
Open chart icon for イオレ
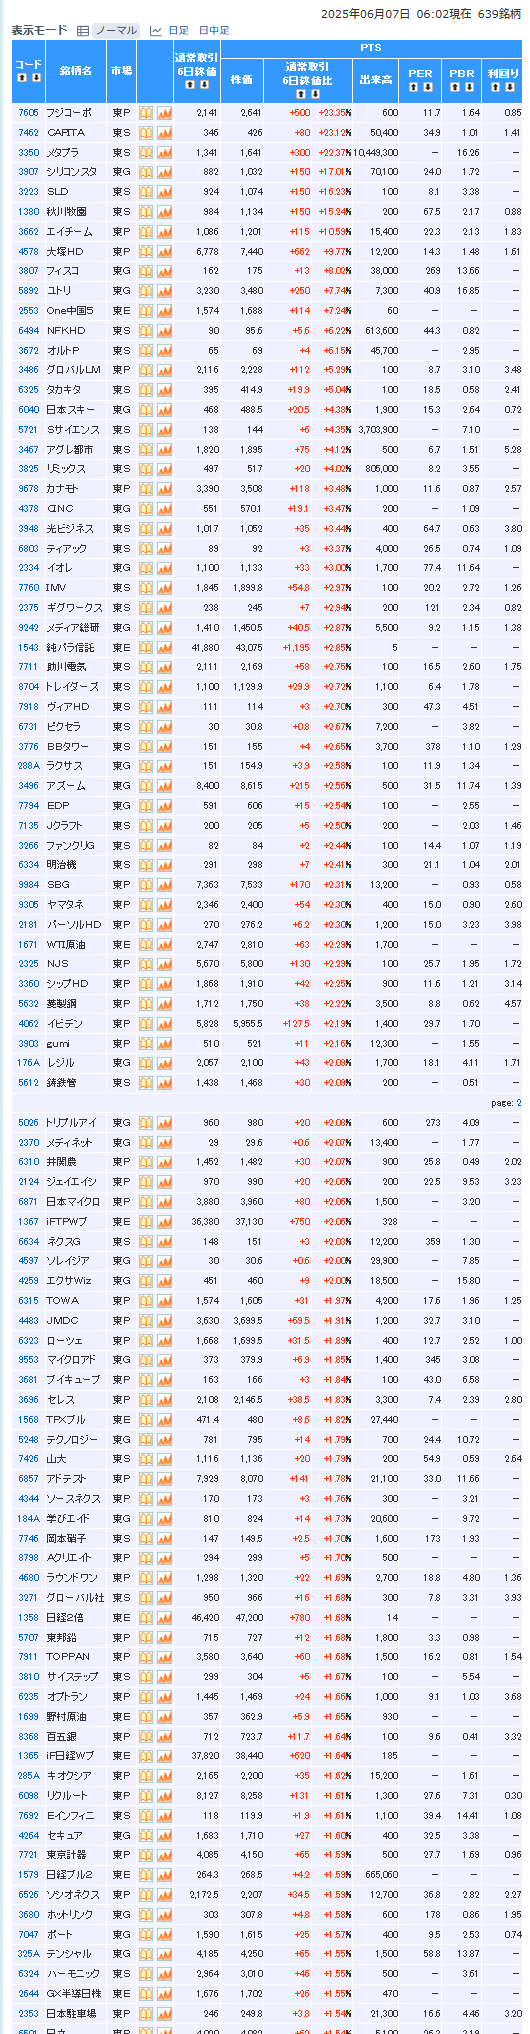[x=164, y=568]
